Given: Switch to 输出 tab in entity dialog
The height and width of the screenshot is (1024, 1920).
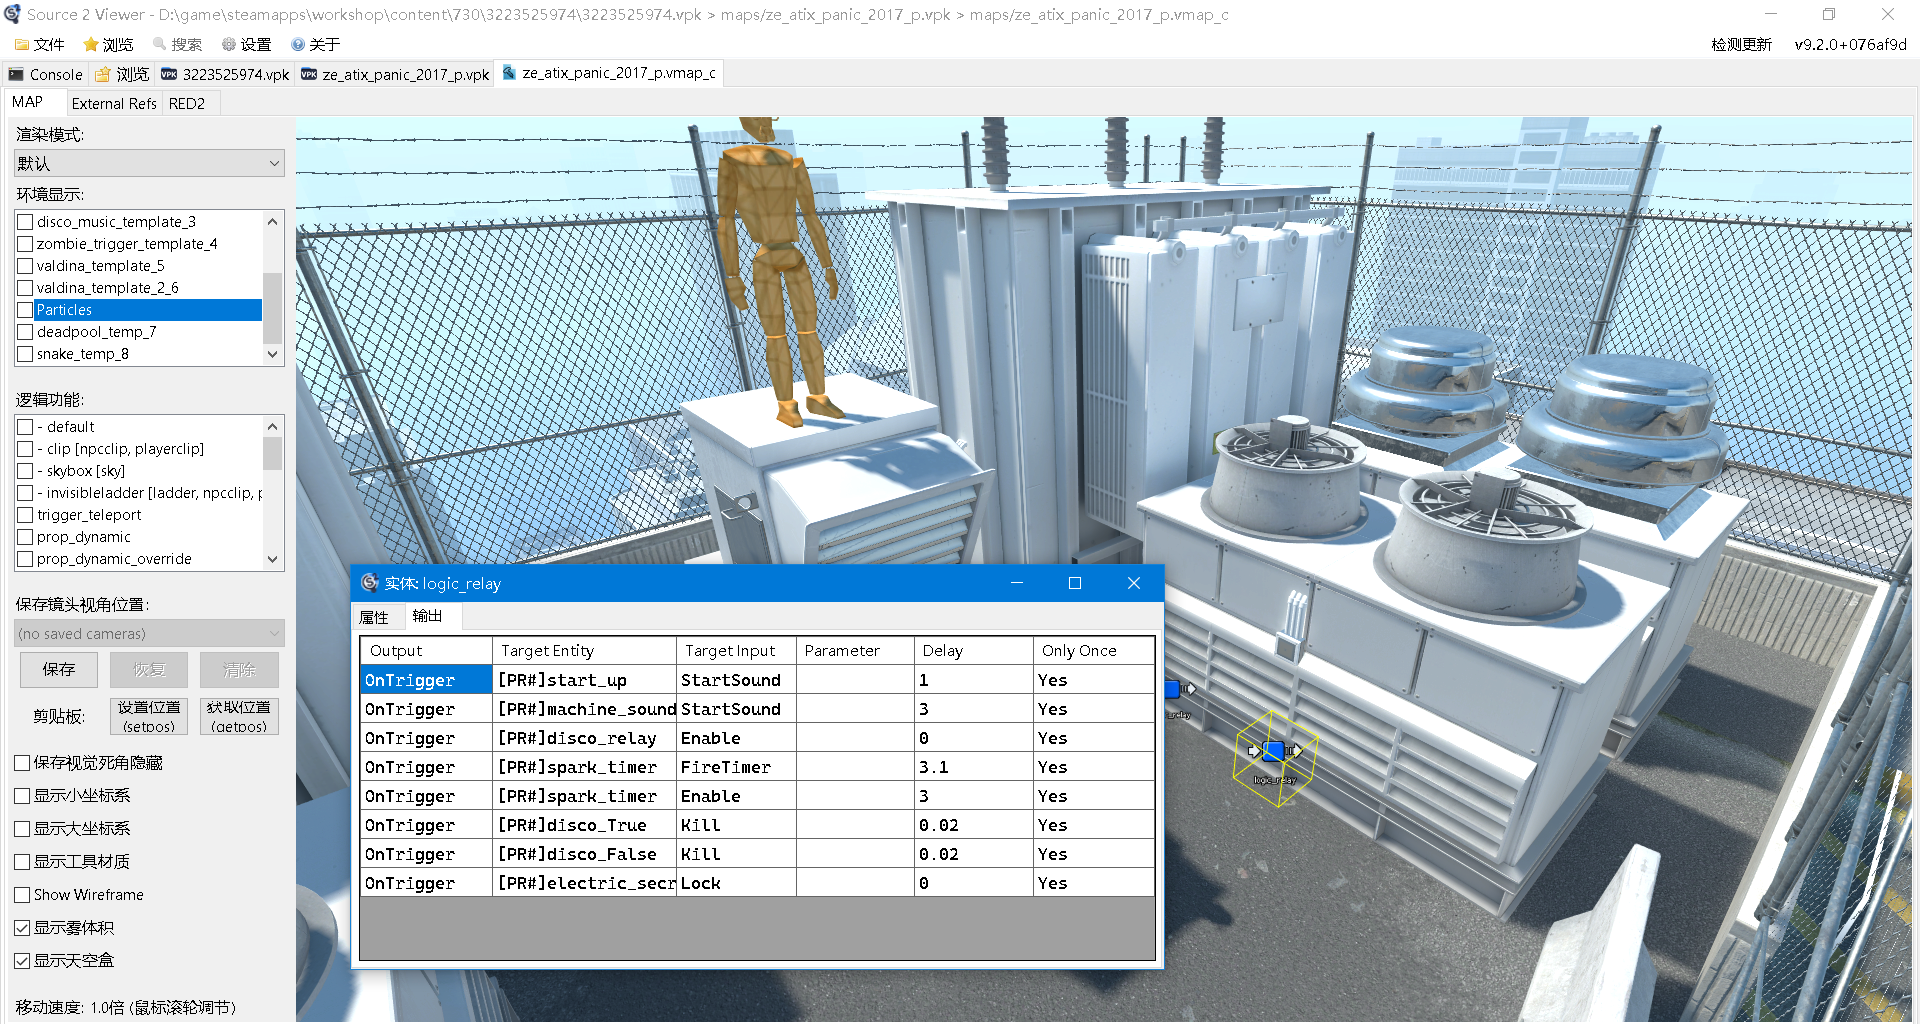Looking at the screenshot, I should [x=428, y=616].
